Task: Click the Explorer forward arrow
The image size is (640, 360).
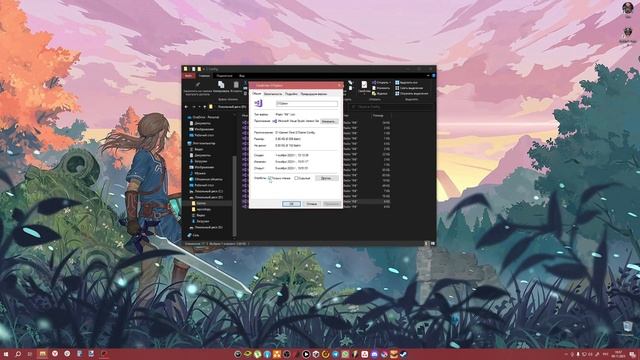Action: pyautogui.click(x=194, y=107)
